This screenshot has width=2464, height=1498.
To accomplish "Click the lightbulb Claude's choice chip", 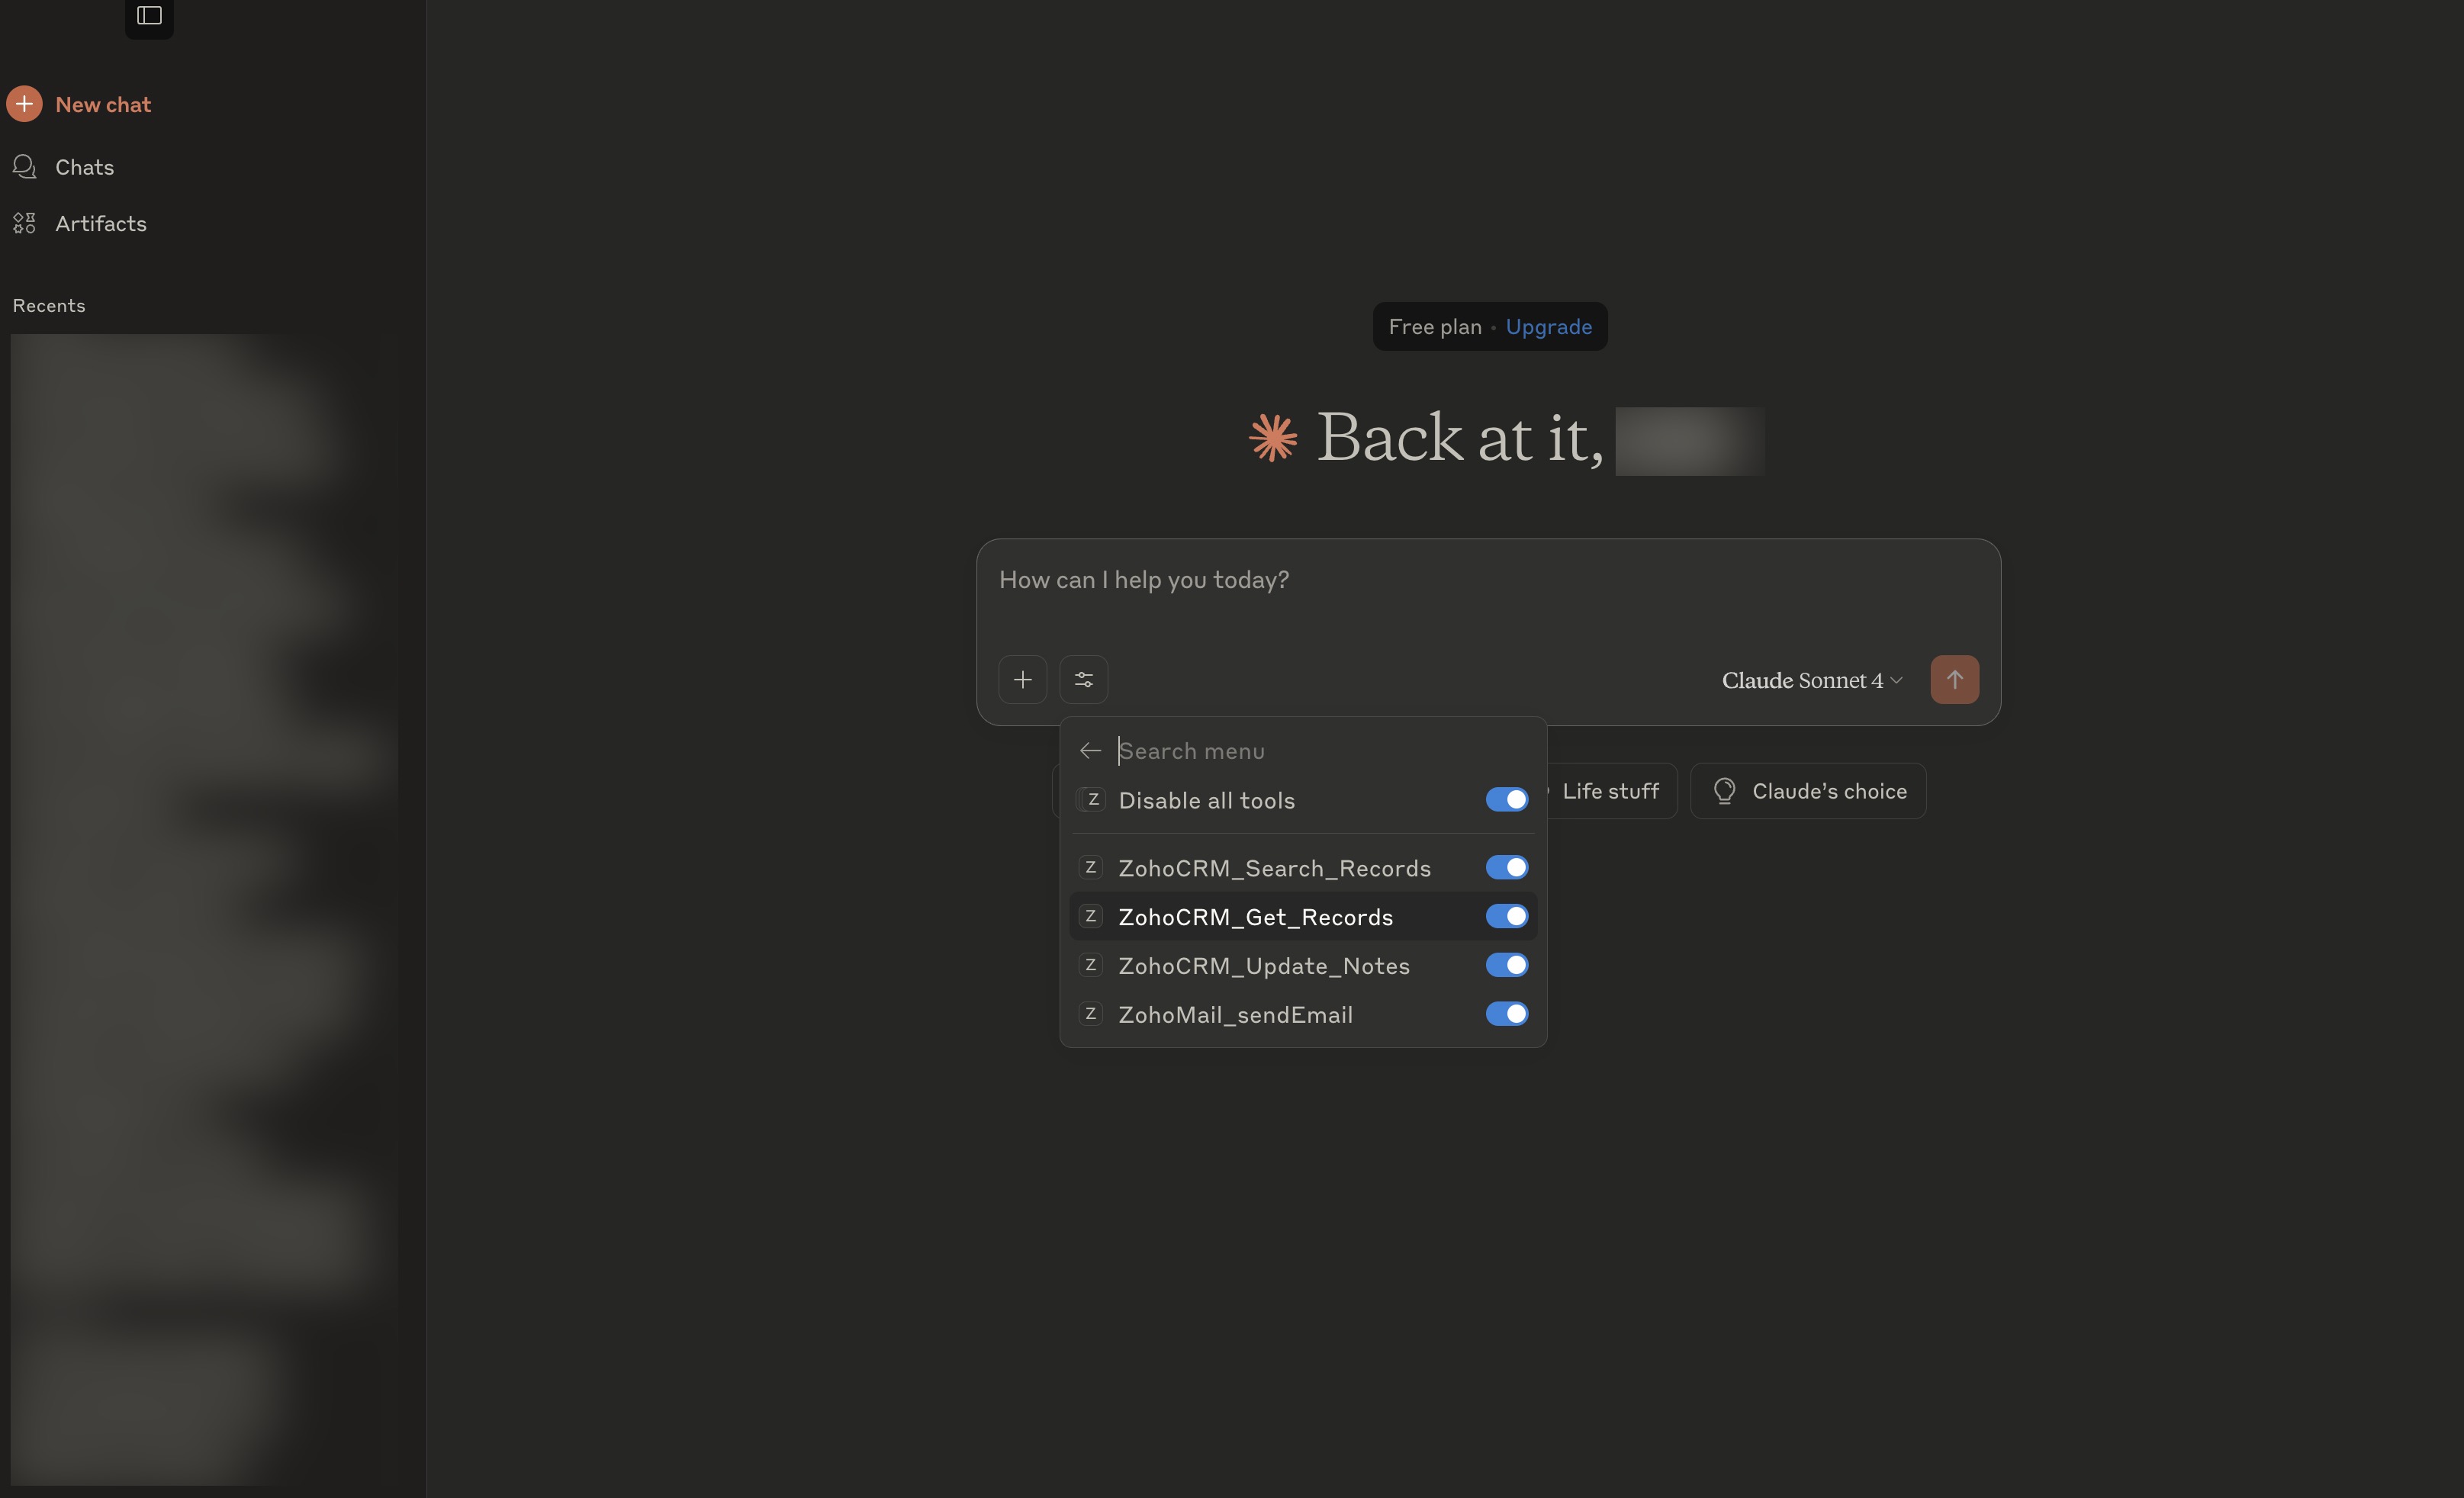I will point(1808,791).
